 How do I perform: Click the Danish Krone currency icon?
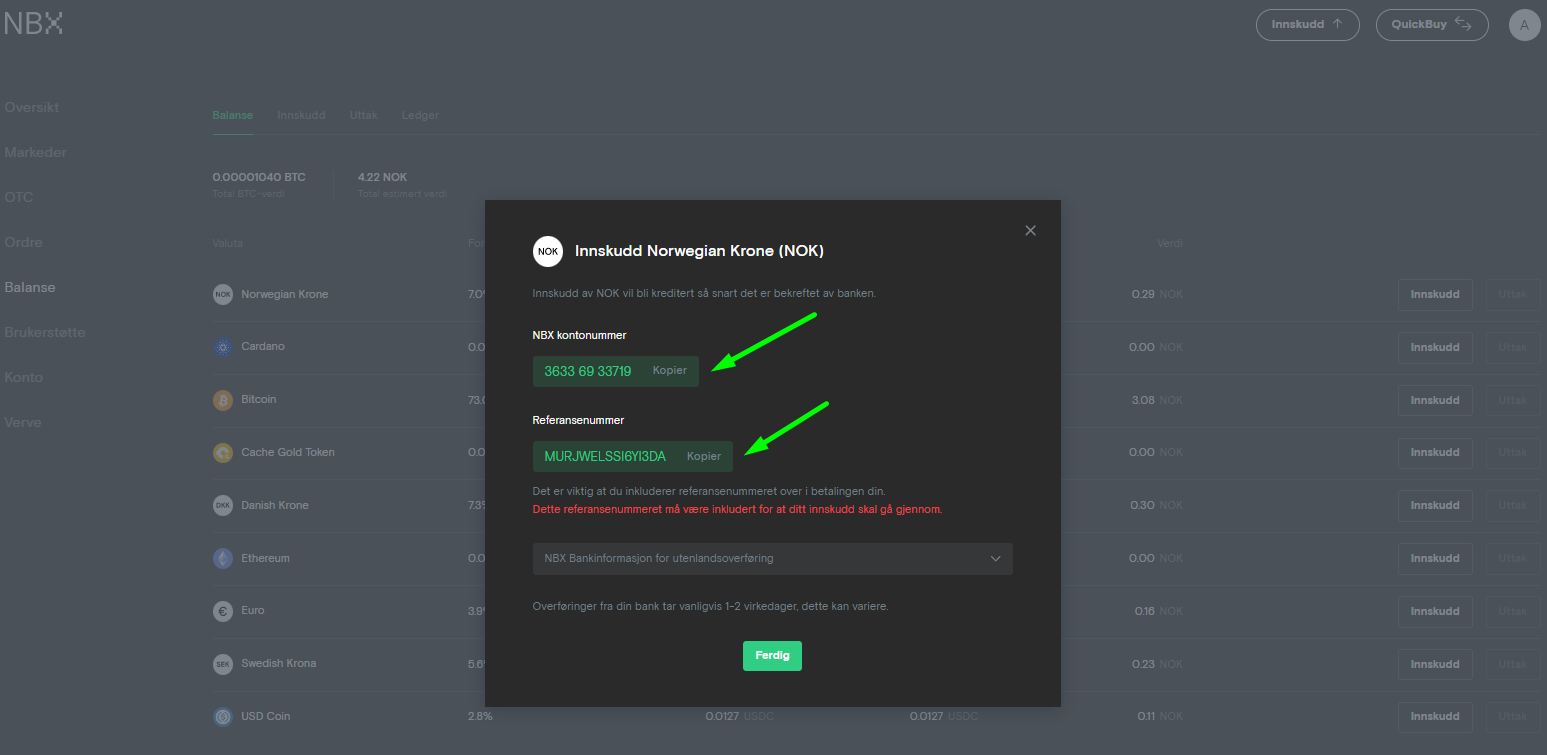(x=223, y=505)
